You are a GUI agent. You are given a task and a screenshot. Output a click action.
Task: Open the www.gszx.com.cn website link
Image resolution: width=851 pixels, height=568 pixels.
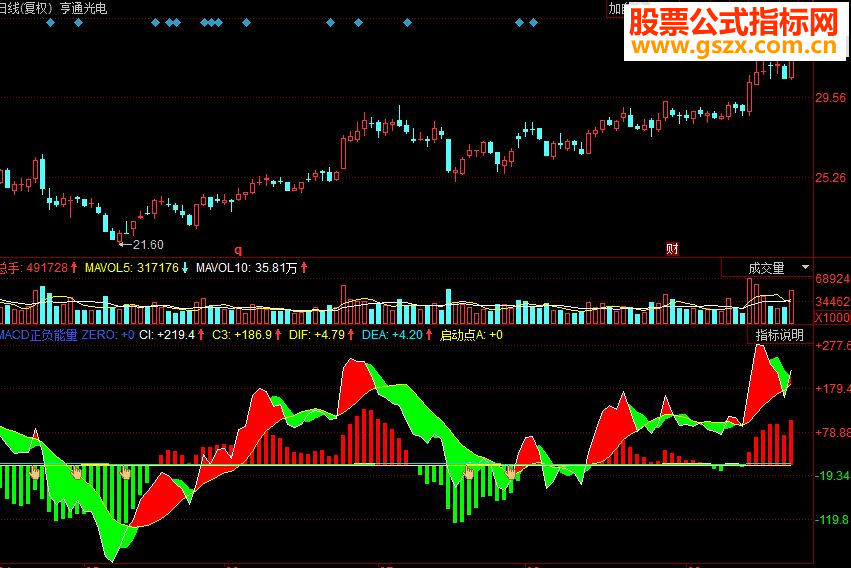click(734, 46)
